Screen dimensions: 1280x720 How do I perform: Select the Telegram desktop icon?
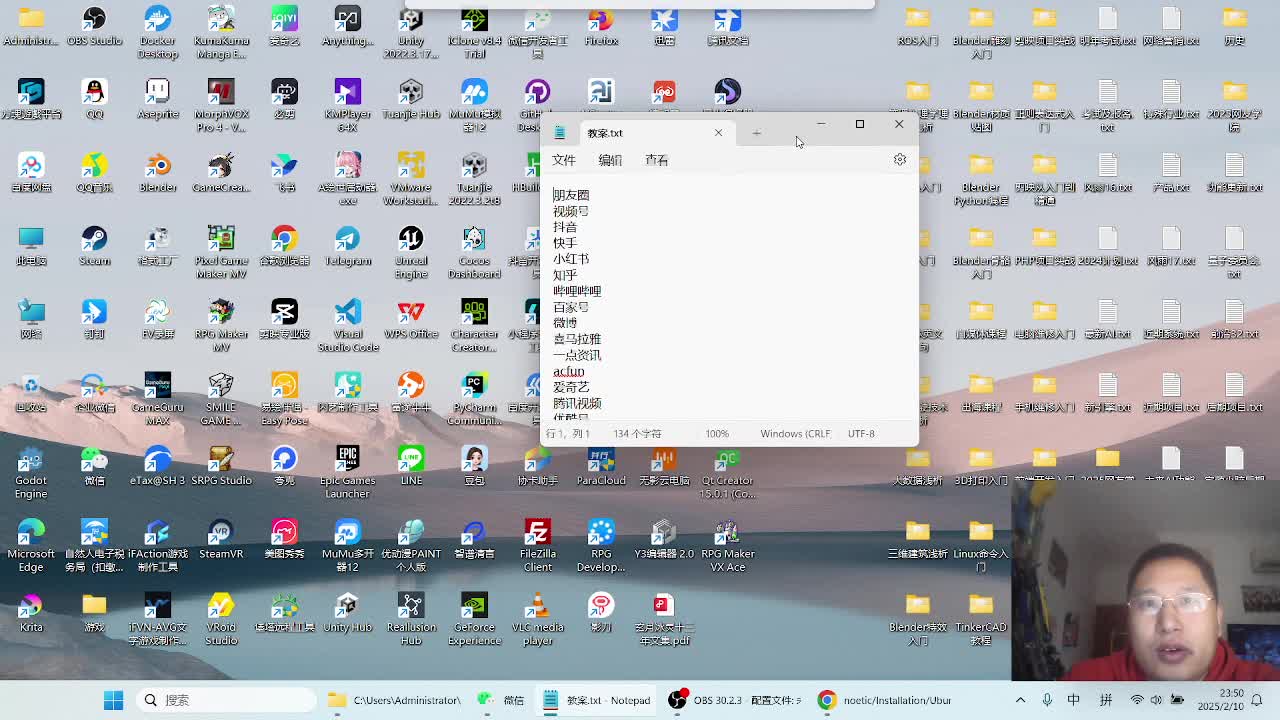pyautogui.click(x=347, y=246)
